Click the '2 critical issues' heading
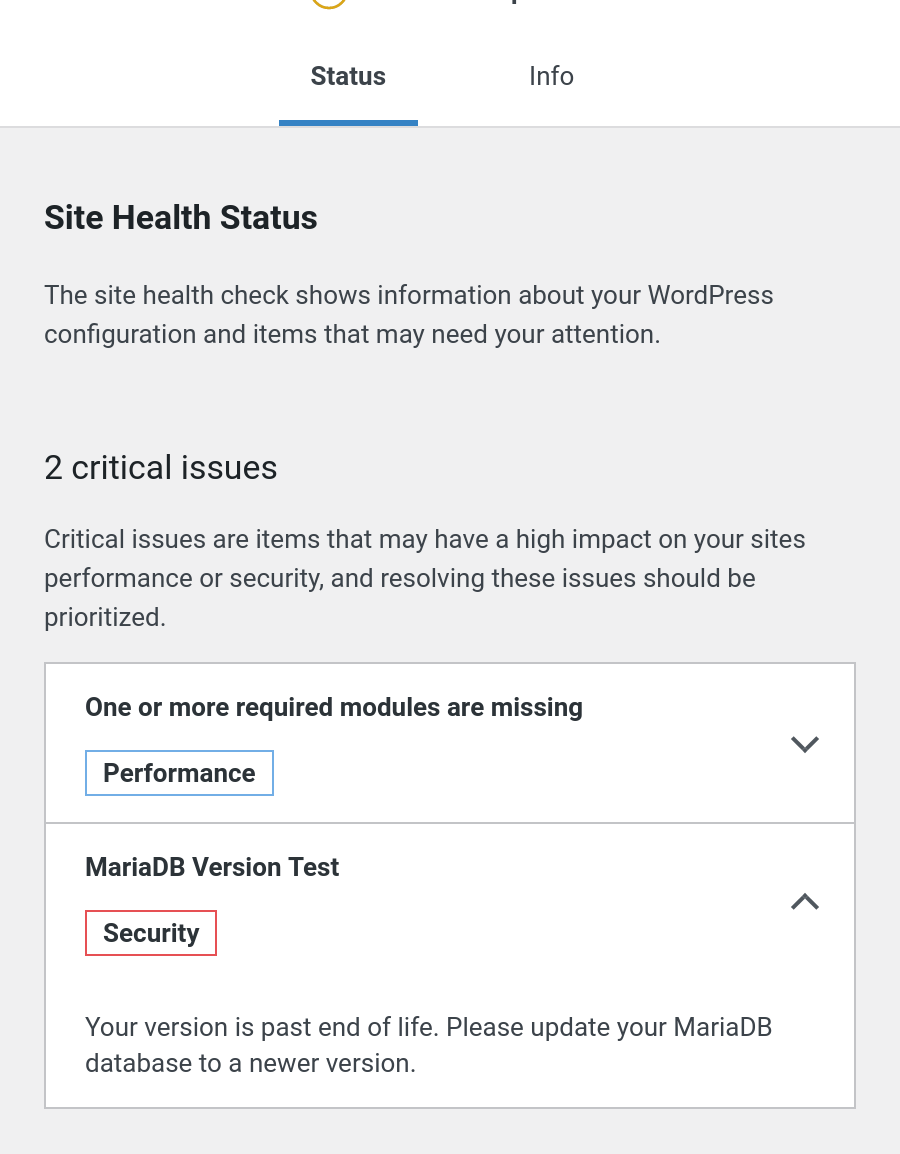The height and width of the screenshot is (1154, 900). point(160,468)
